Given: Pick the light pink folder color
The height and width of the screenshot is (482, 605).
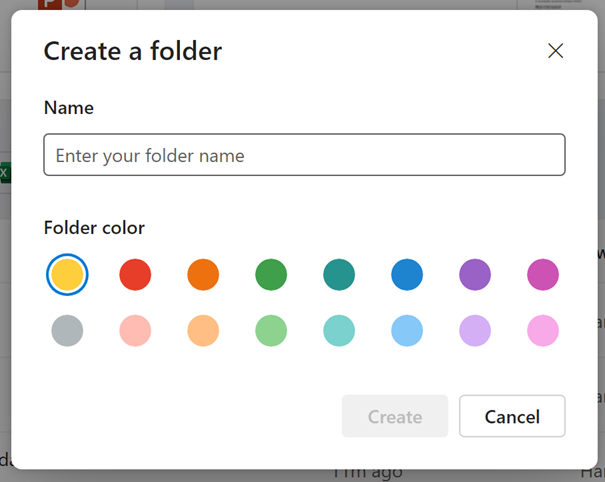Looking at the screenshot, I should 135,330.
